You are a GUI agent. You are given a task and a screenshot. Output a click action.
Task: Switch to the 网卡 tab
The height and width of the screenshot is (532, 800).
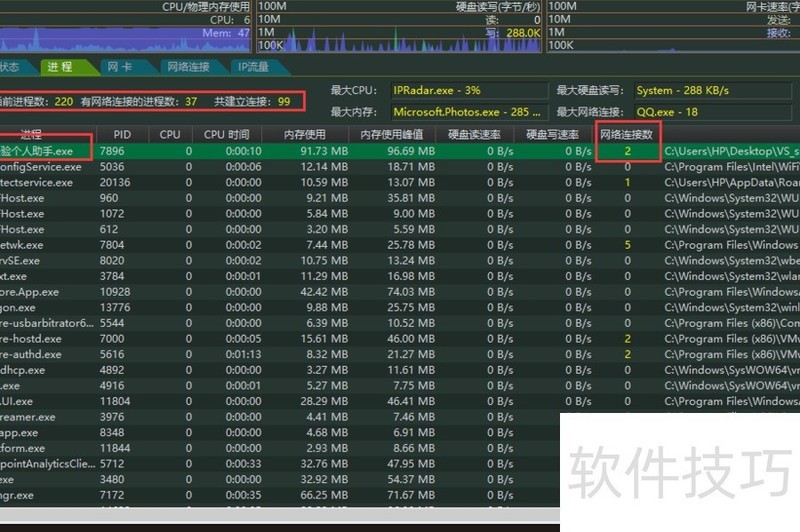(x=121, y=67)
